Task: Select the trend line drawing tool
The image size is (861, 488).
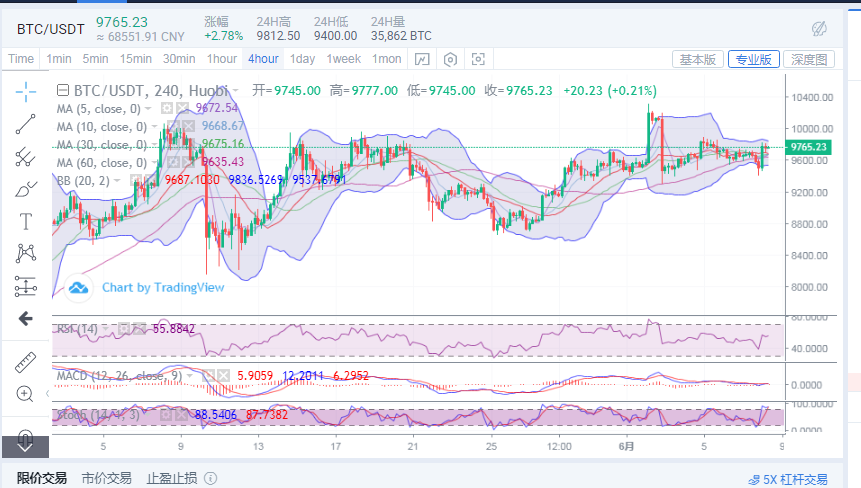Action: [26, 124]
